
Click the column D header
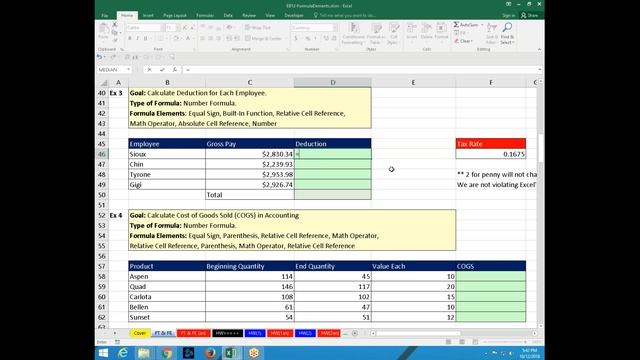[x=333, y=82]
